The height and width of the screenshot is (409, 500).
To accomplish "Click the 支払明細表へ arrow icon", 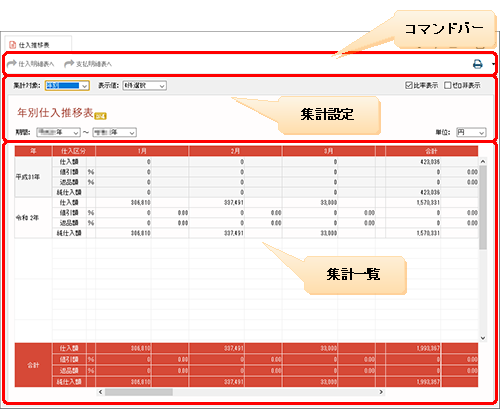I will click(x=69, y=63).
